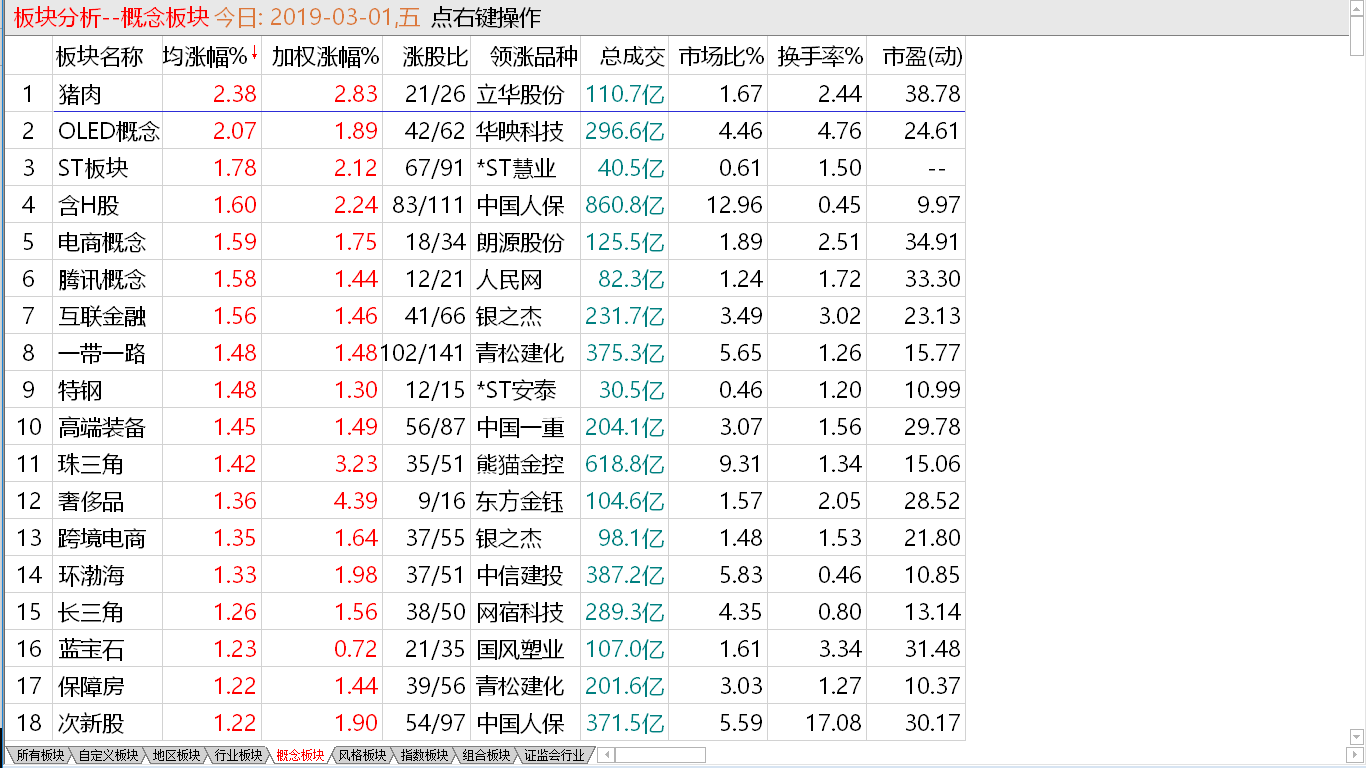Click leading stock 中国一重
1366x768 pixels.
tap(520, 427)
